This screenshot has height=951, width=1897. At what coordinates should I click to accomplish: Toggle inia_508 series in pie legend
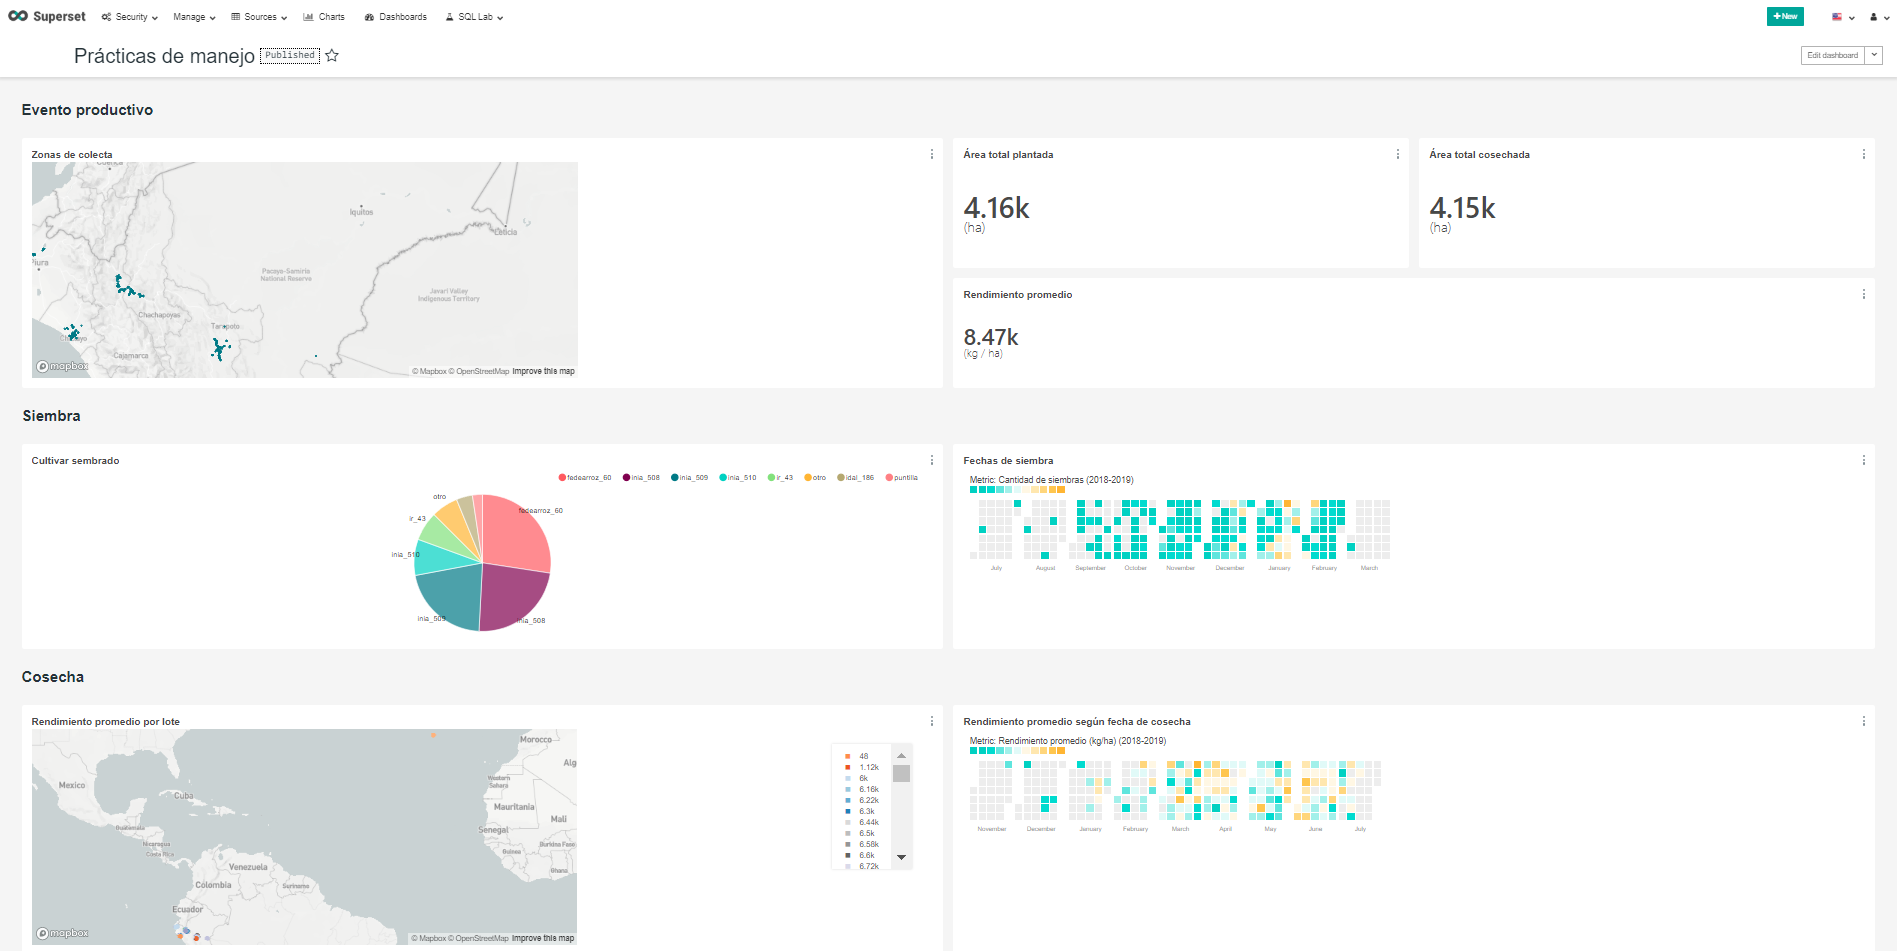pos(641,477)
